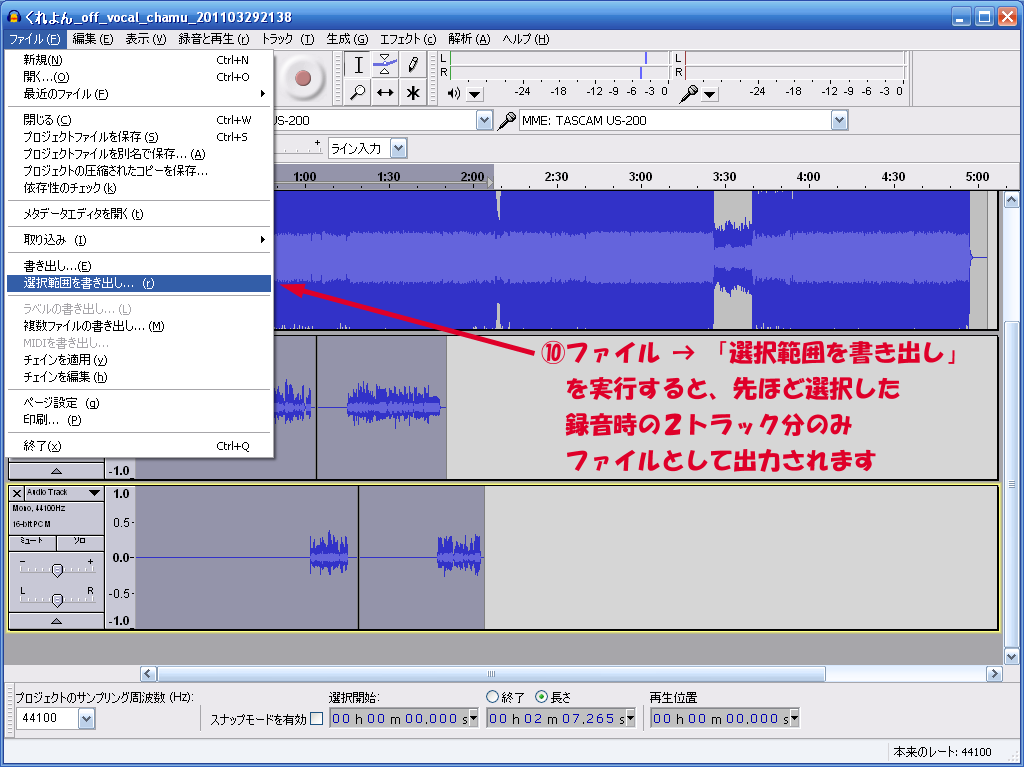This screenshot has height=767, width=1024.
Task: Choose チェインを適用 menu item
Action: tap(138, 360)
